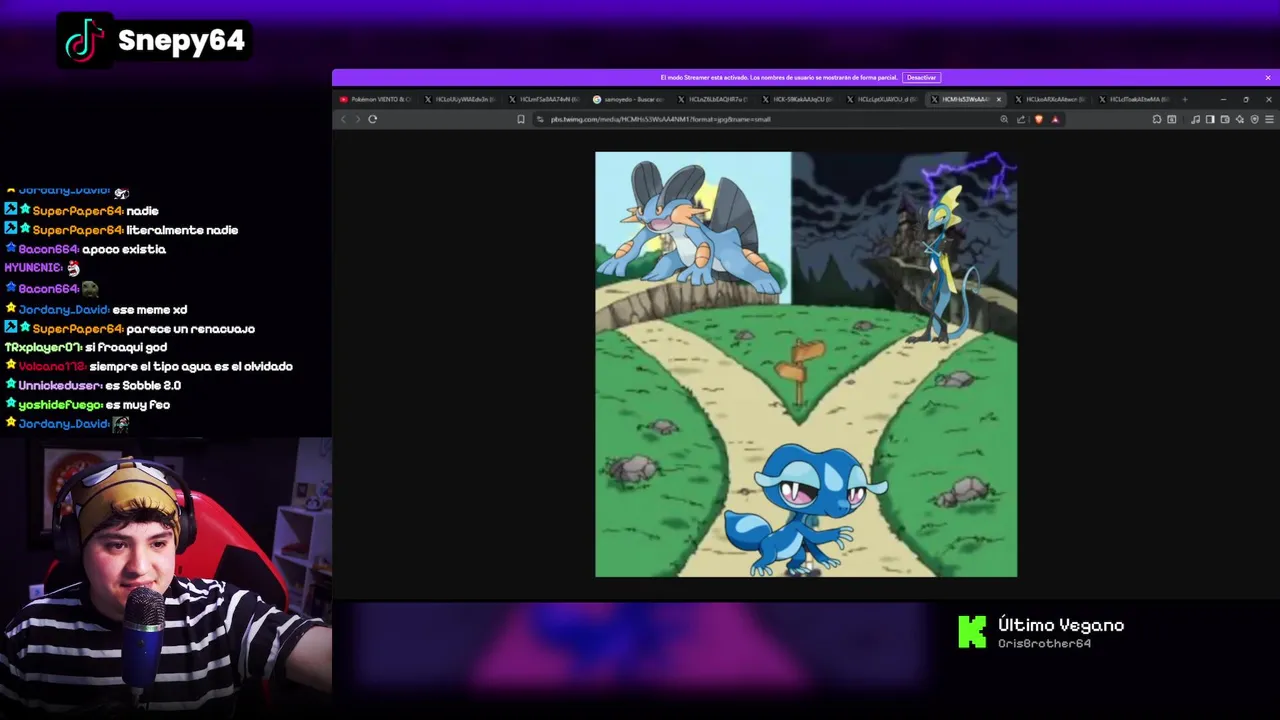Click the streamer webcam feed
The height and width of the screenshot is (720, 1280).
tap(166, 578)
